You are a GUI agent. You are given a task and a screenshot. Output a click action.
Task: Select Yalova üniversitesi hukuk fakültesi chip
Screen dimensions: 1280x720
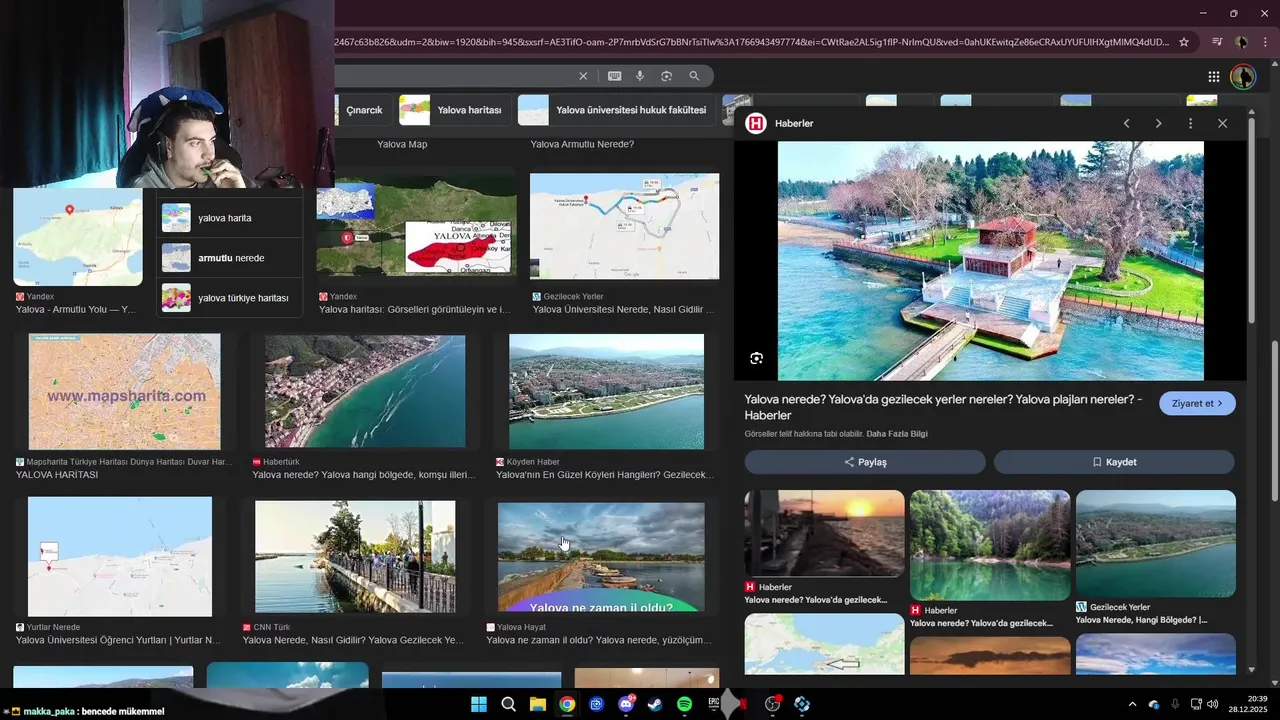[616, 110]
